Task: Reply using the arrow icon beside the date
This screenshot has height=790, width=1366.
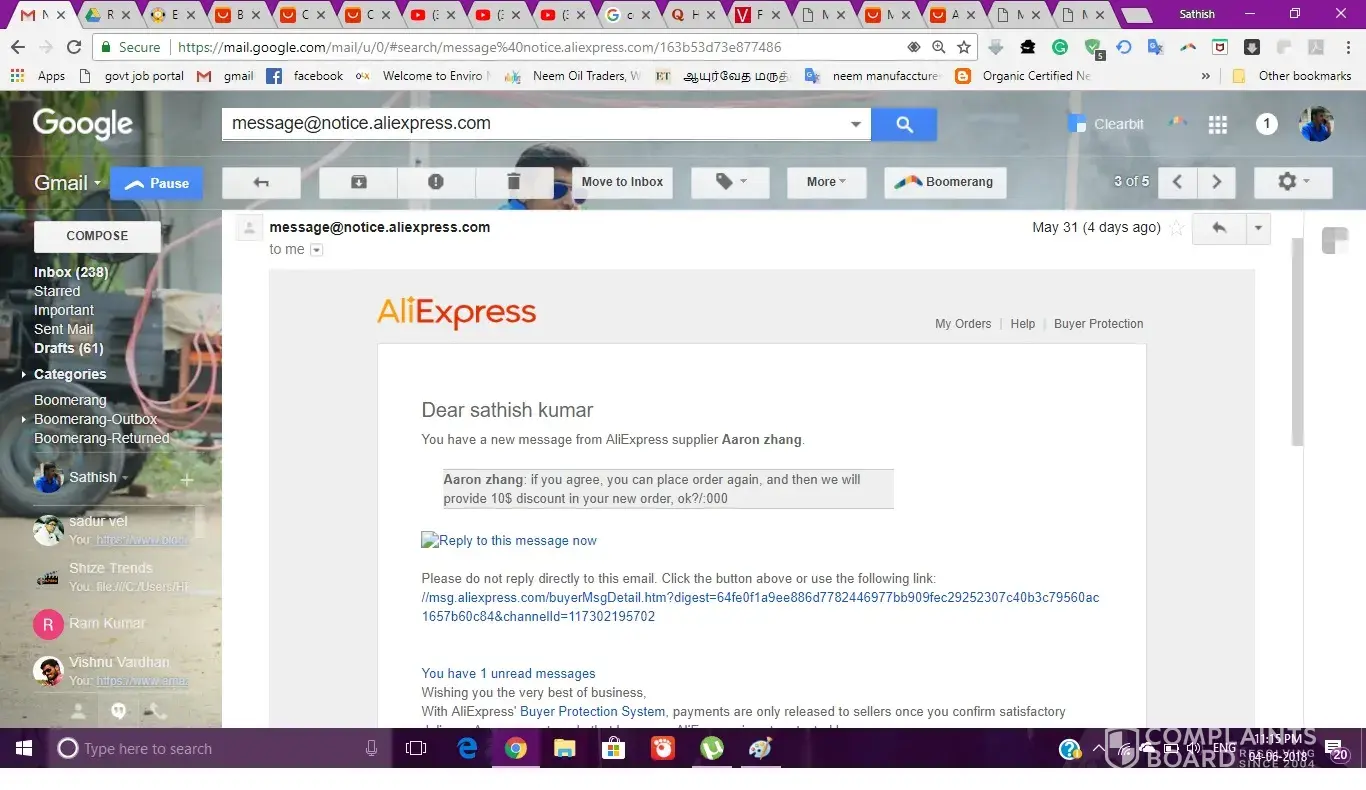Action: point(1218,228)
